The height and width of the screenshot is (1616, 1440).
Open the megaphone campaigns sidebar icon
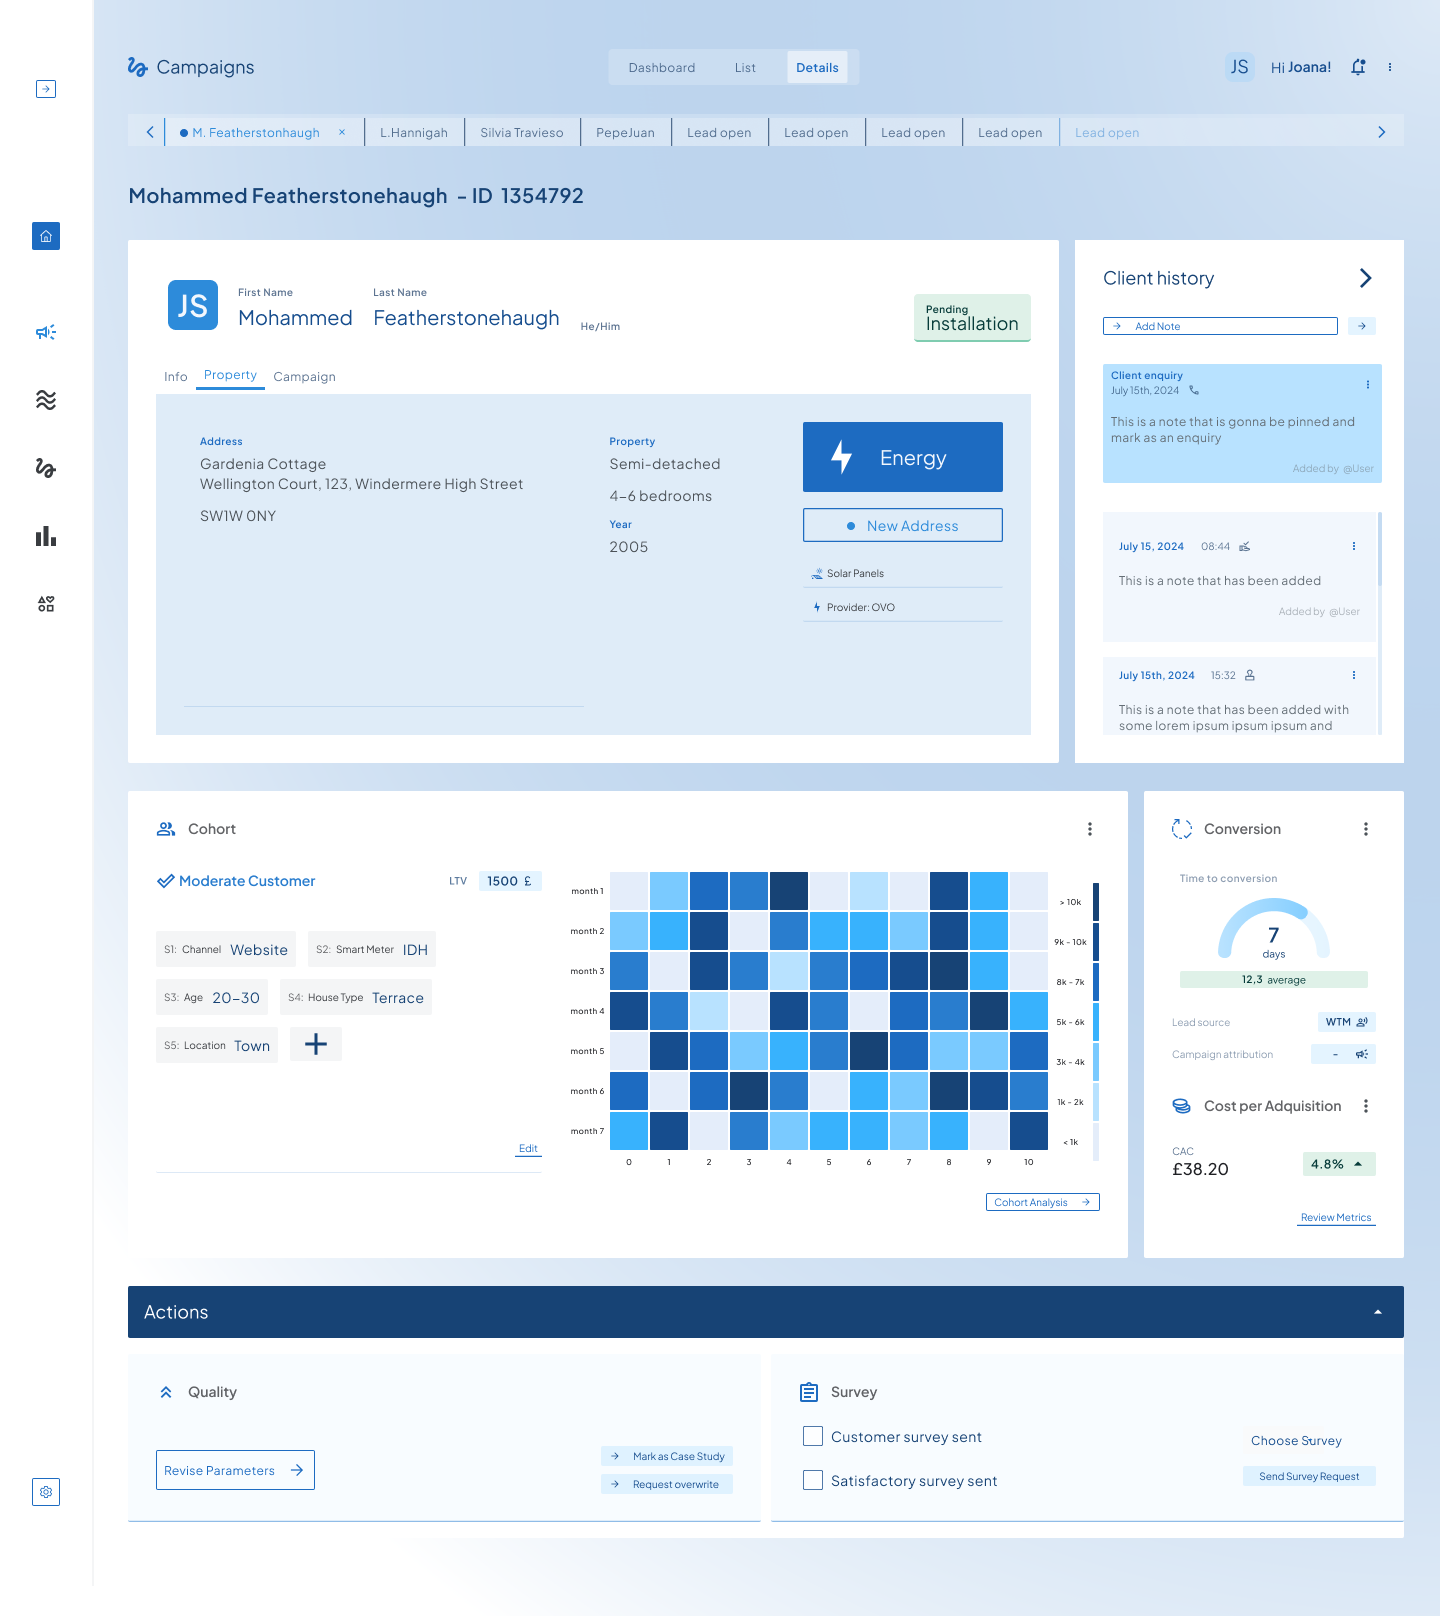click(46, 332)
